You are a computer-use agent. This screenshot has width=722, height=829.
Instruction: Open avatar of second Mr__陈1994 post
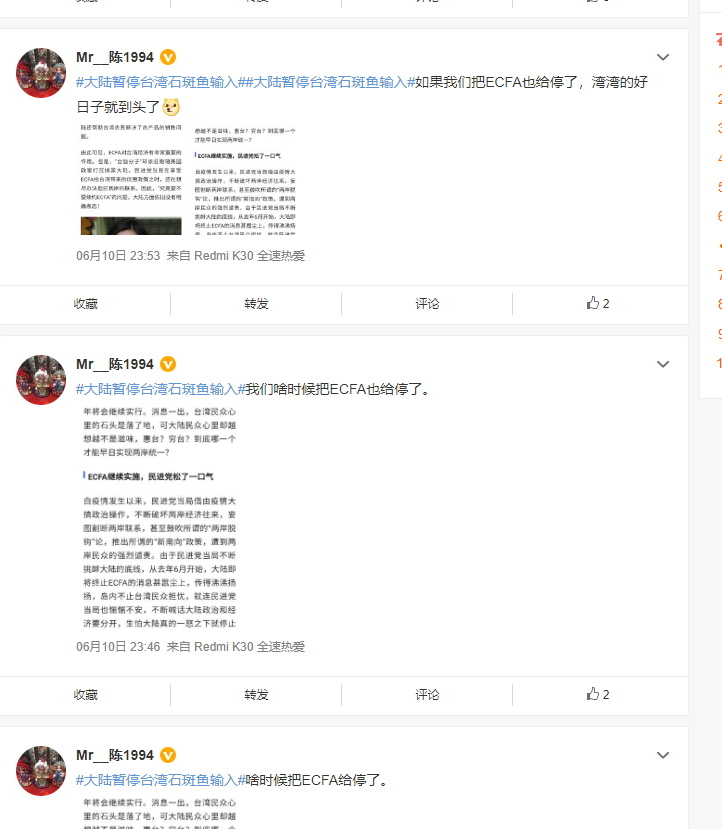(x=41, y=380)
